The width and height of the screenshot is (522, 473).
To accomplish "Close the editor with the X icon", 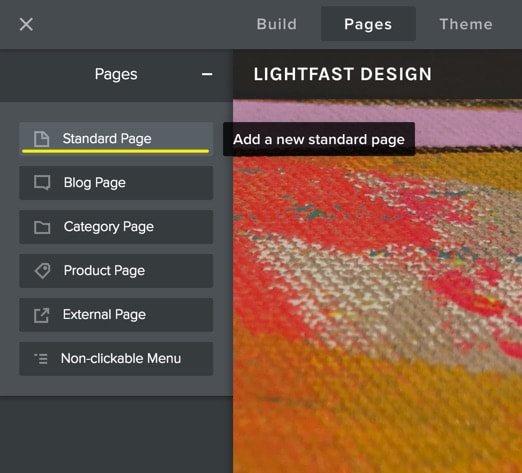I will pos(26,24).
